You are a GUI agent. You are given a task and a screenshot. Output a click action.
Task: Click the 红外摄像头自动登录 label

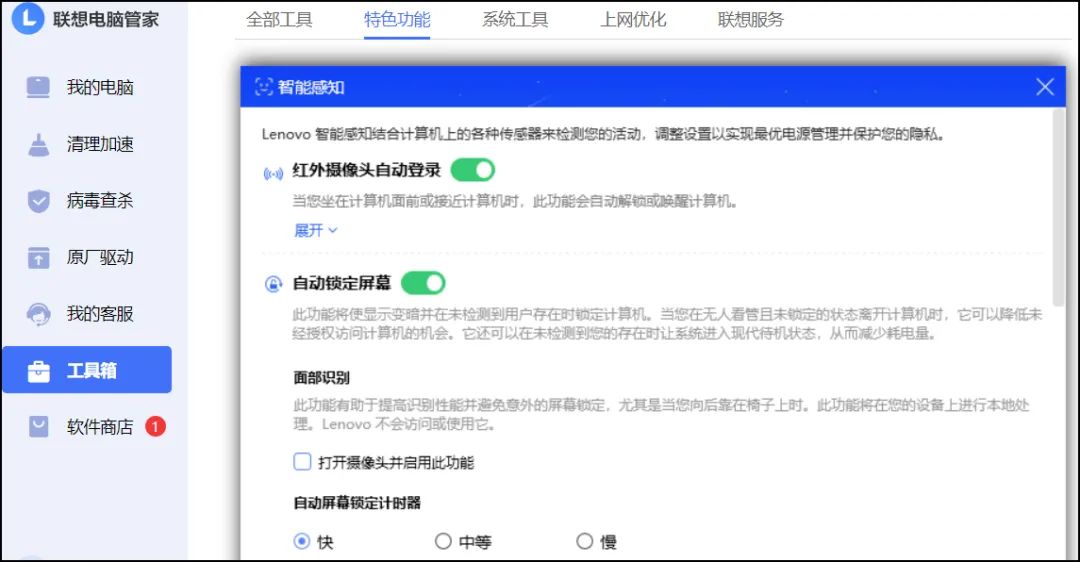point(366,170)
